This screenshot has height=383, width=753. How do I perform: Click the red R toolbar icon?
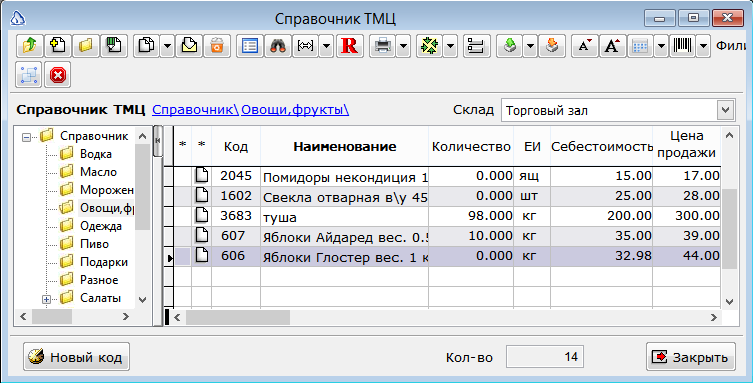(350, 46)
